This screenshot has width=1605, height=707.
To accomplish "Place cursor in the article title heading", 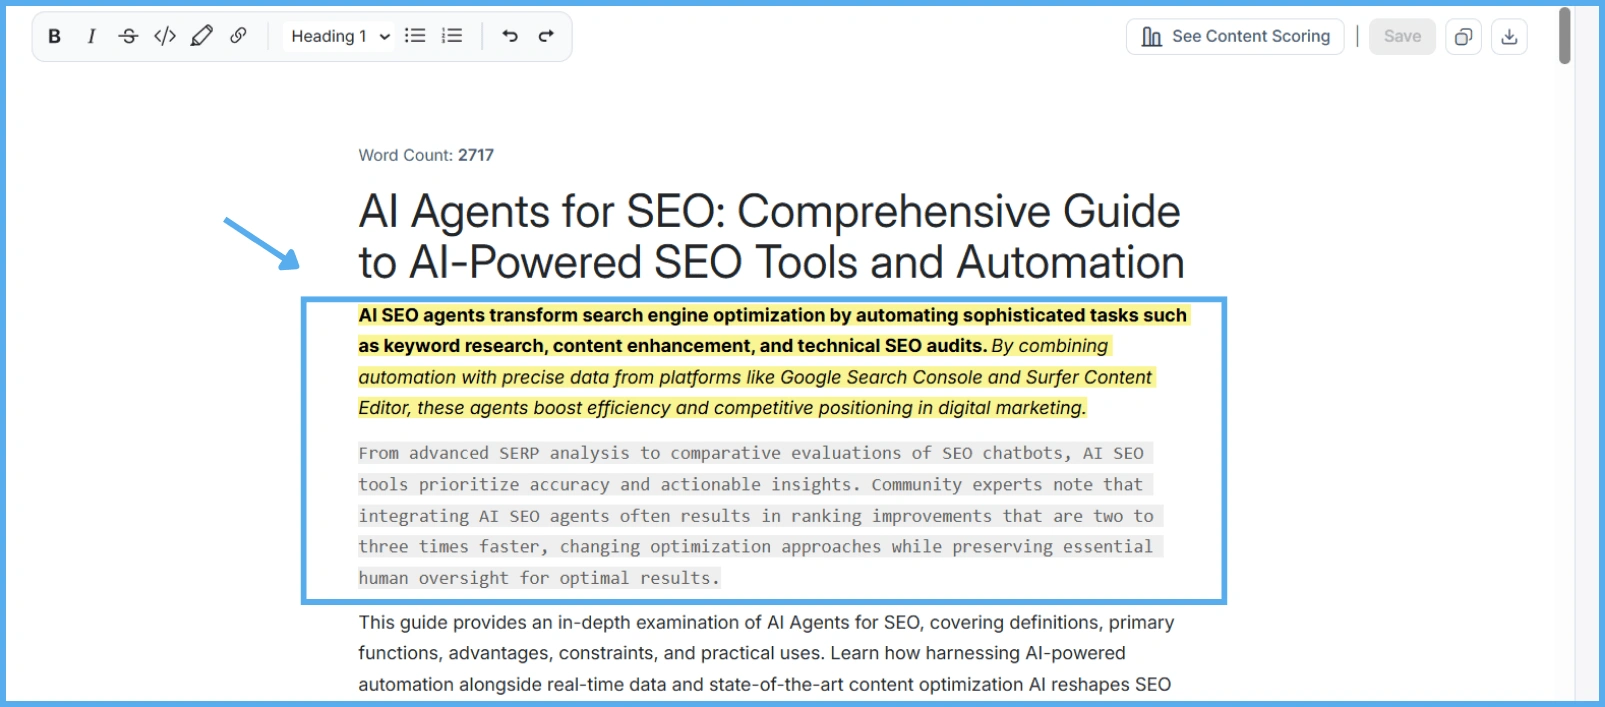I will pos(770,237).
